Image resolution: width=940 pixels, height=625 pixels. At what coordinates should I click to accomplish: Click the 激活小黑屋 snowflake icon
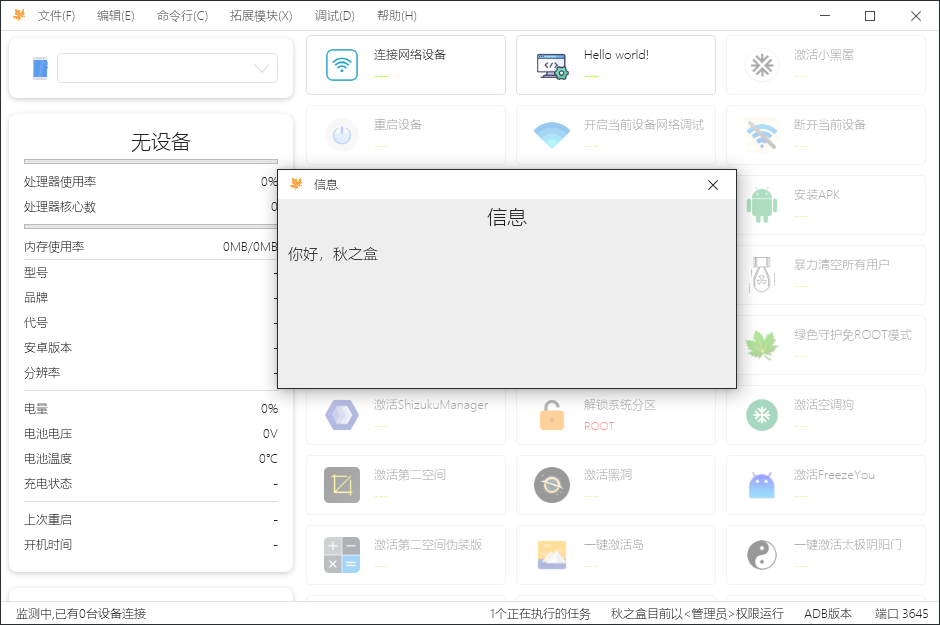(x=762, y=65)
